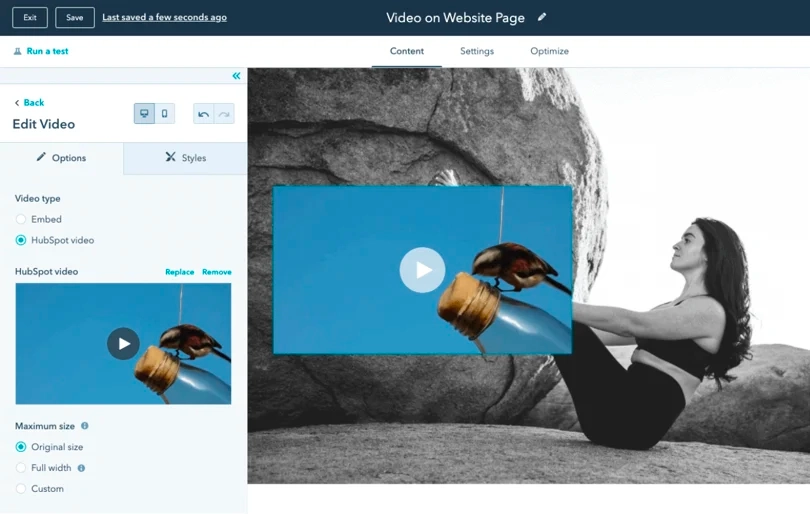
Task: Open the Optimize tab
Action: pyautogui.click(x=549, y=51)
